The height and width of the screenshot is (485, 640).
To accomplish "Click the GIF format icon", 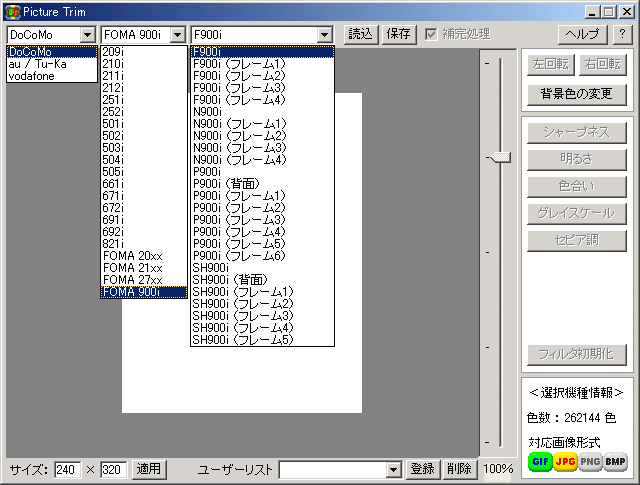I will click(540, 462).
